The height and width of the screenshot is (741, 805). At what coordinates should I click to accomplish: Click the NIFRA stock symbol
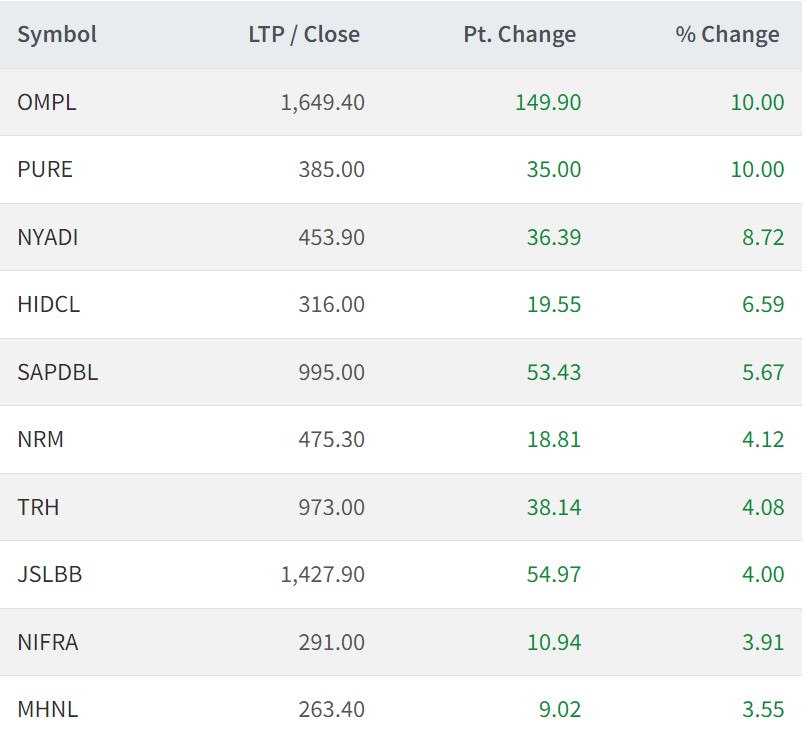click(48, 642)
